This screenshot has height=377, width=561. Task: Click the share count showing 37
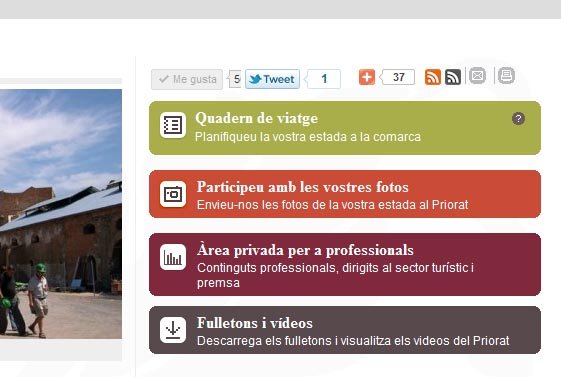(x=398, y=77)
